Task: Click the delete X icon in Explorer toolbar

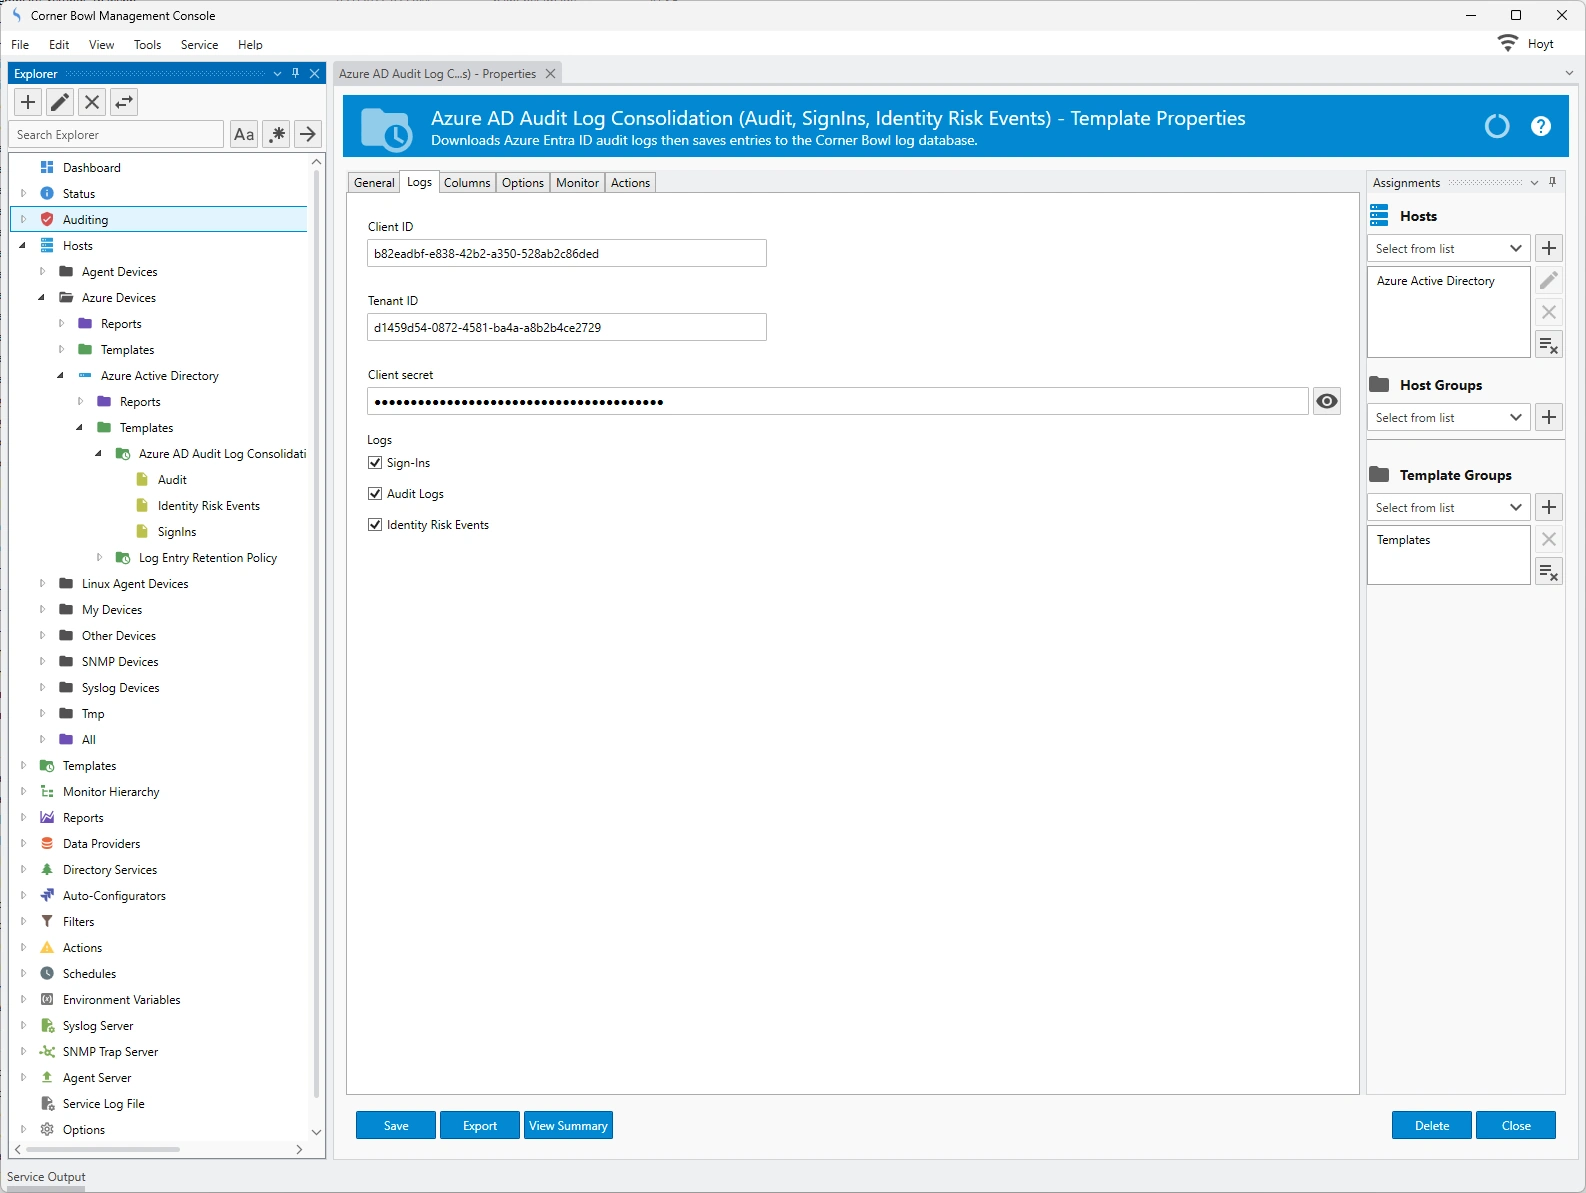Action: [92, 102]
